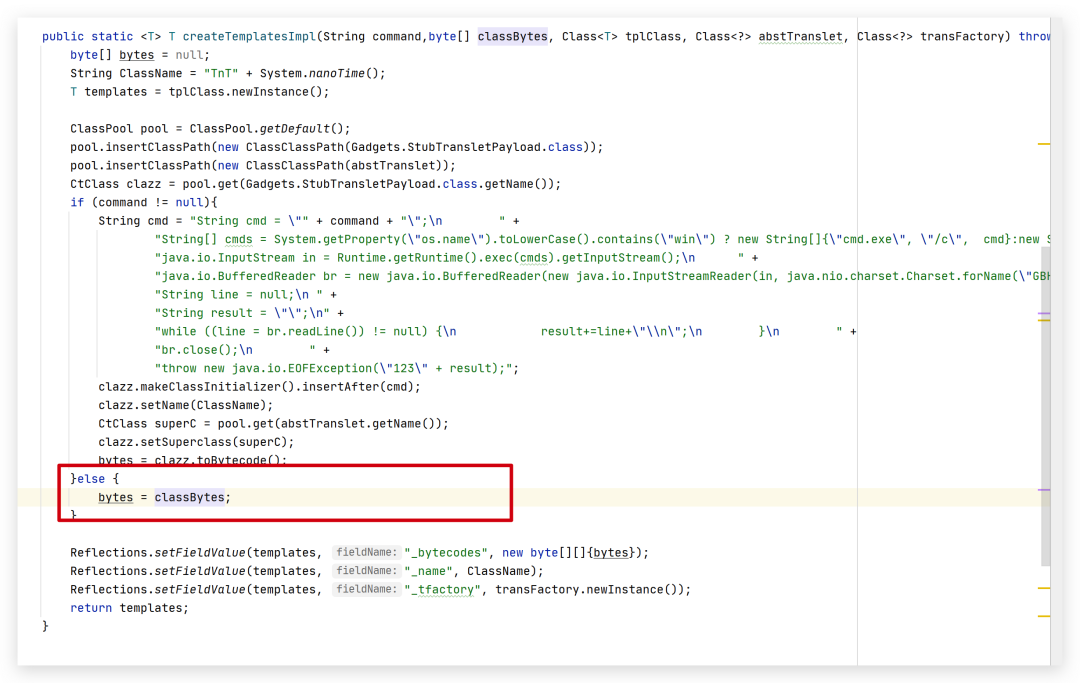Click the "_tfactory" string literal
The width and height of the screenshot is (1080, 683).
click(x=442, y=590)
